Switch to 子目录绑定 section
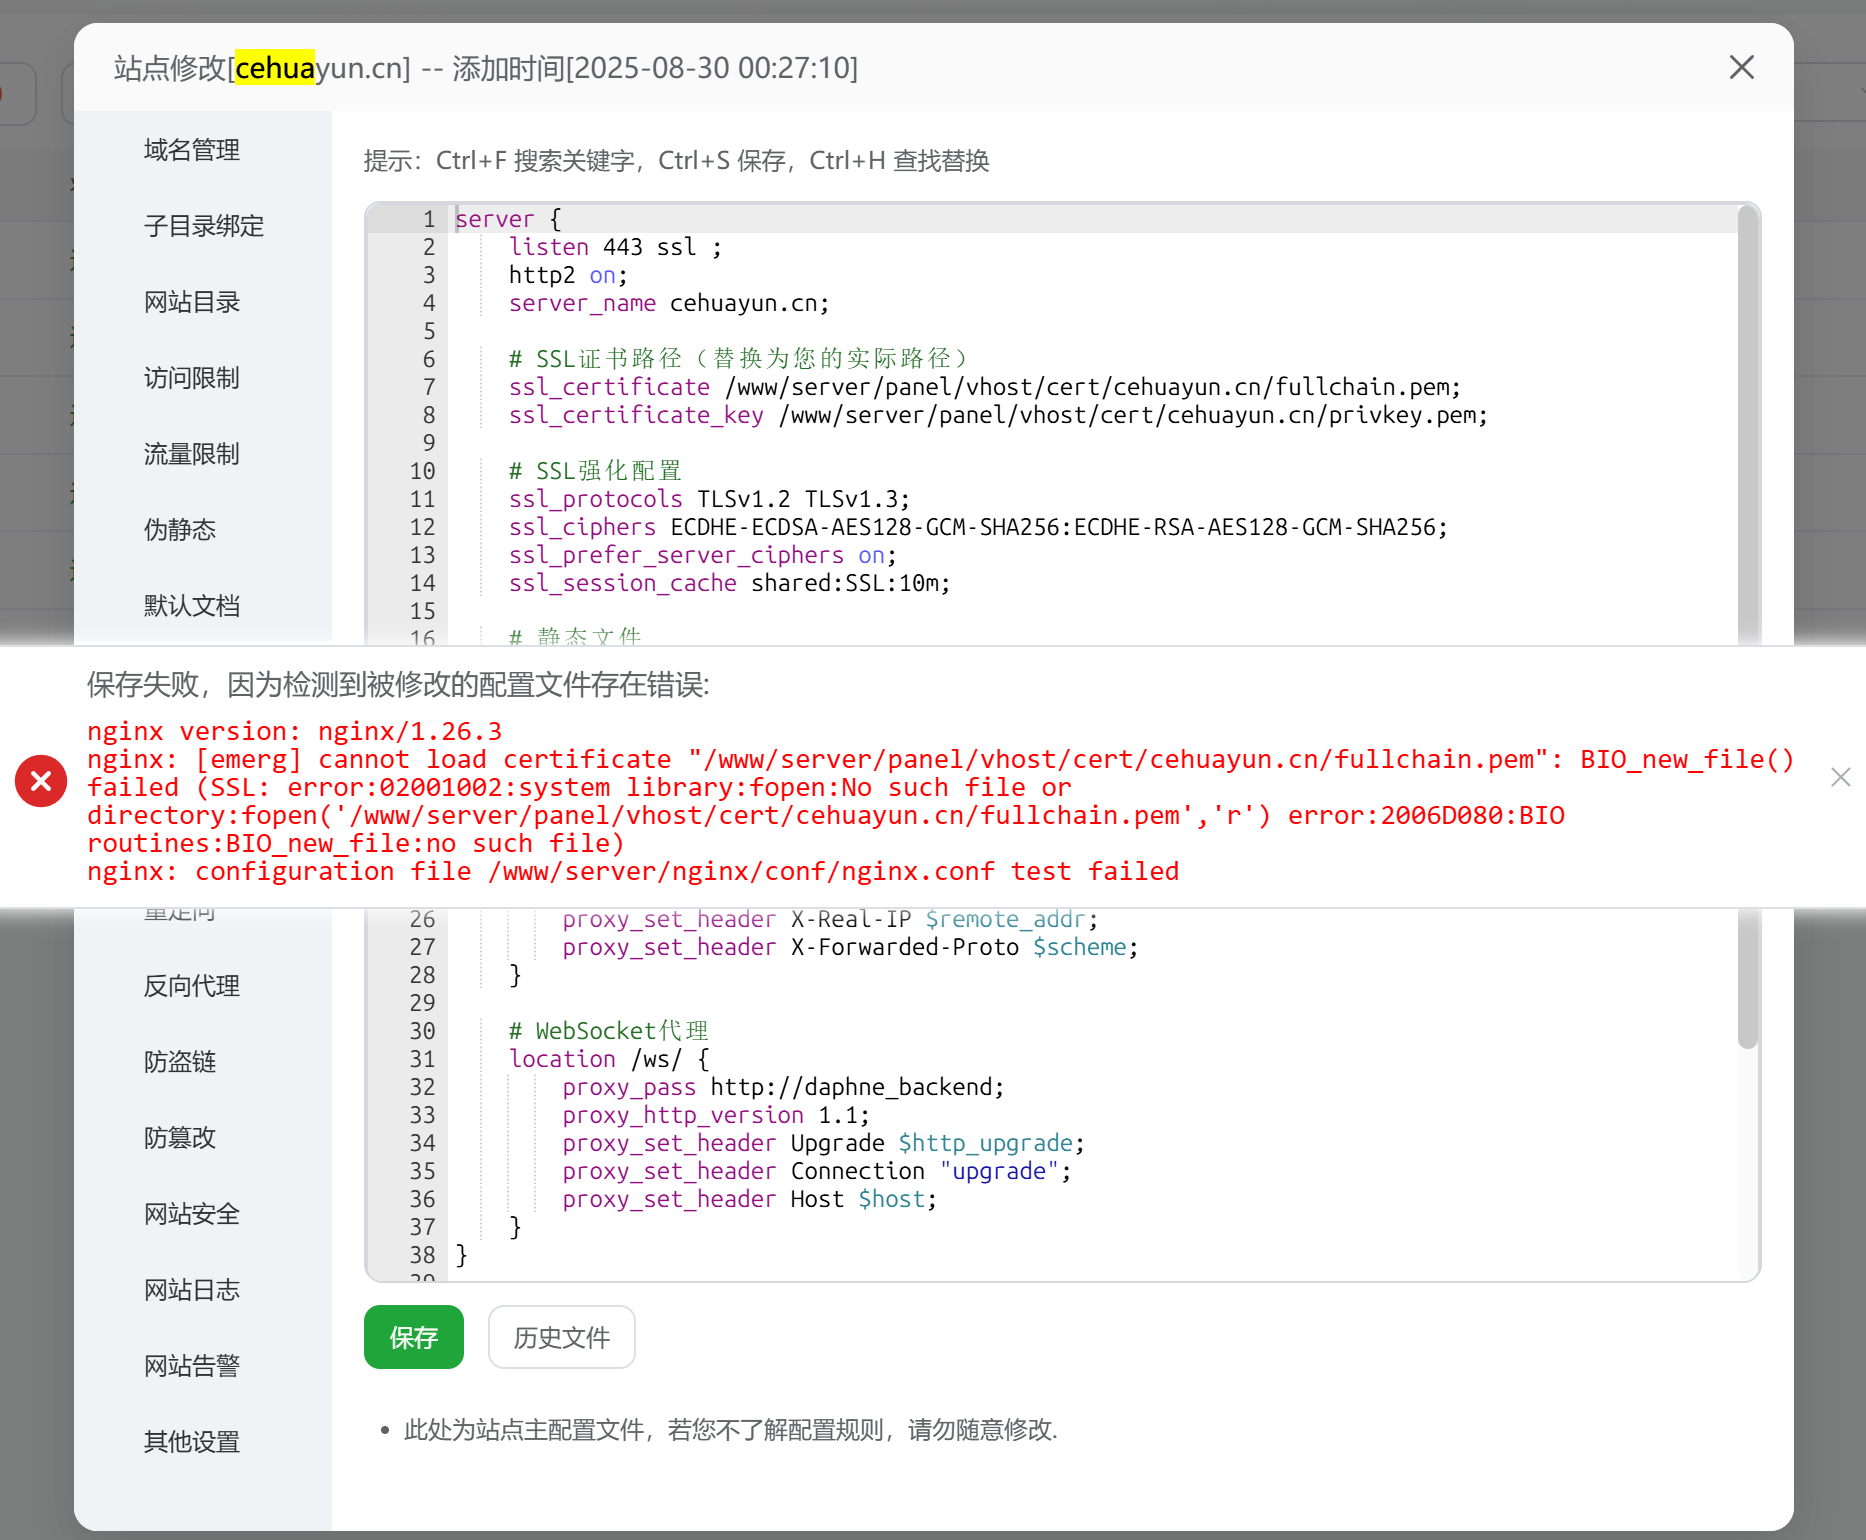Viewport: 1866px width, 1540px height. tap(203, 226)
